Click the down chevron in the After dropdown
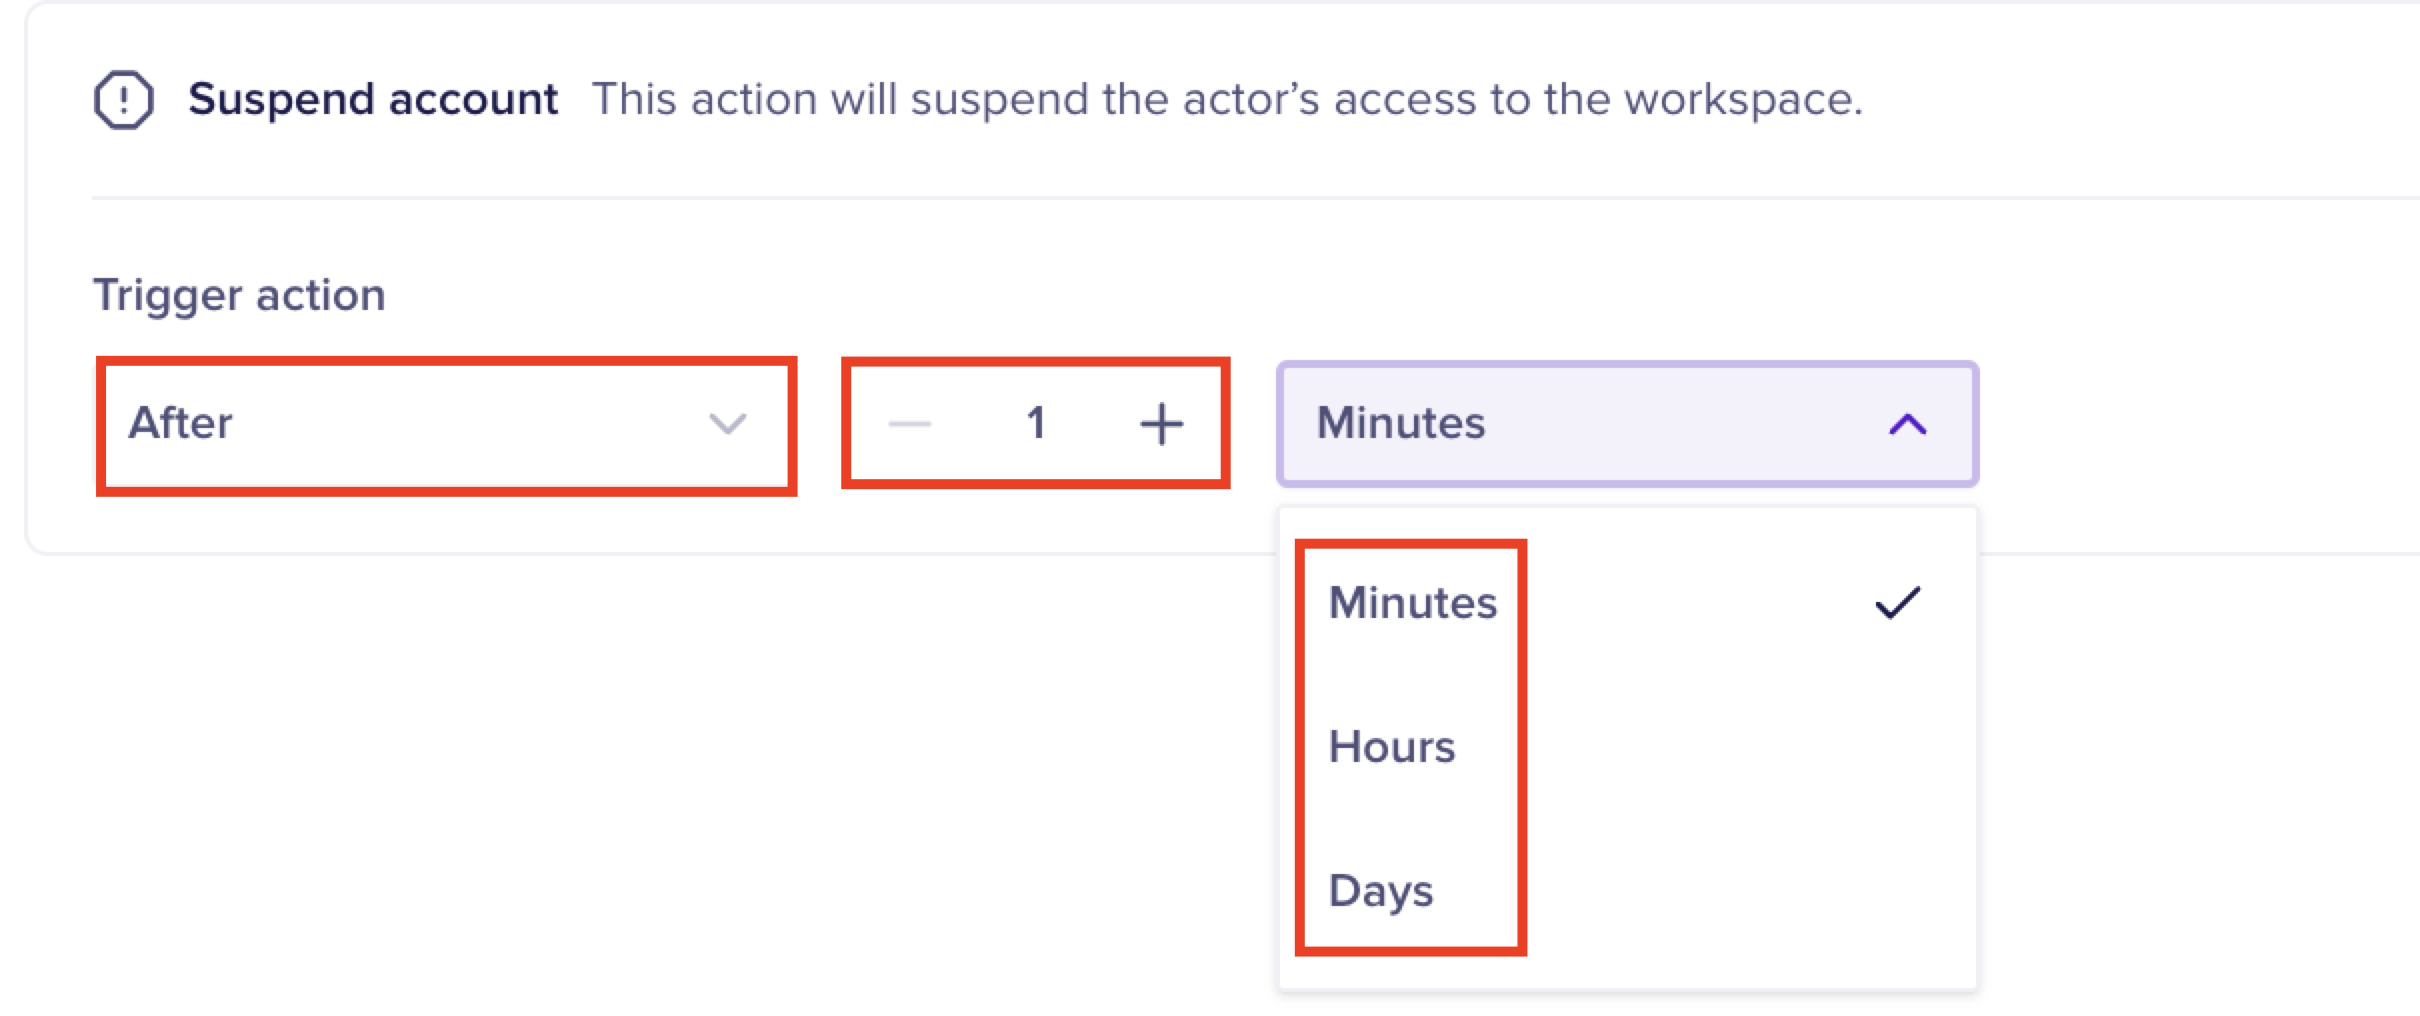Screen dimensions: 2420x1016 click(x=727, y=424)
